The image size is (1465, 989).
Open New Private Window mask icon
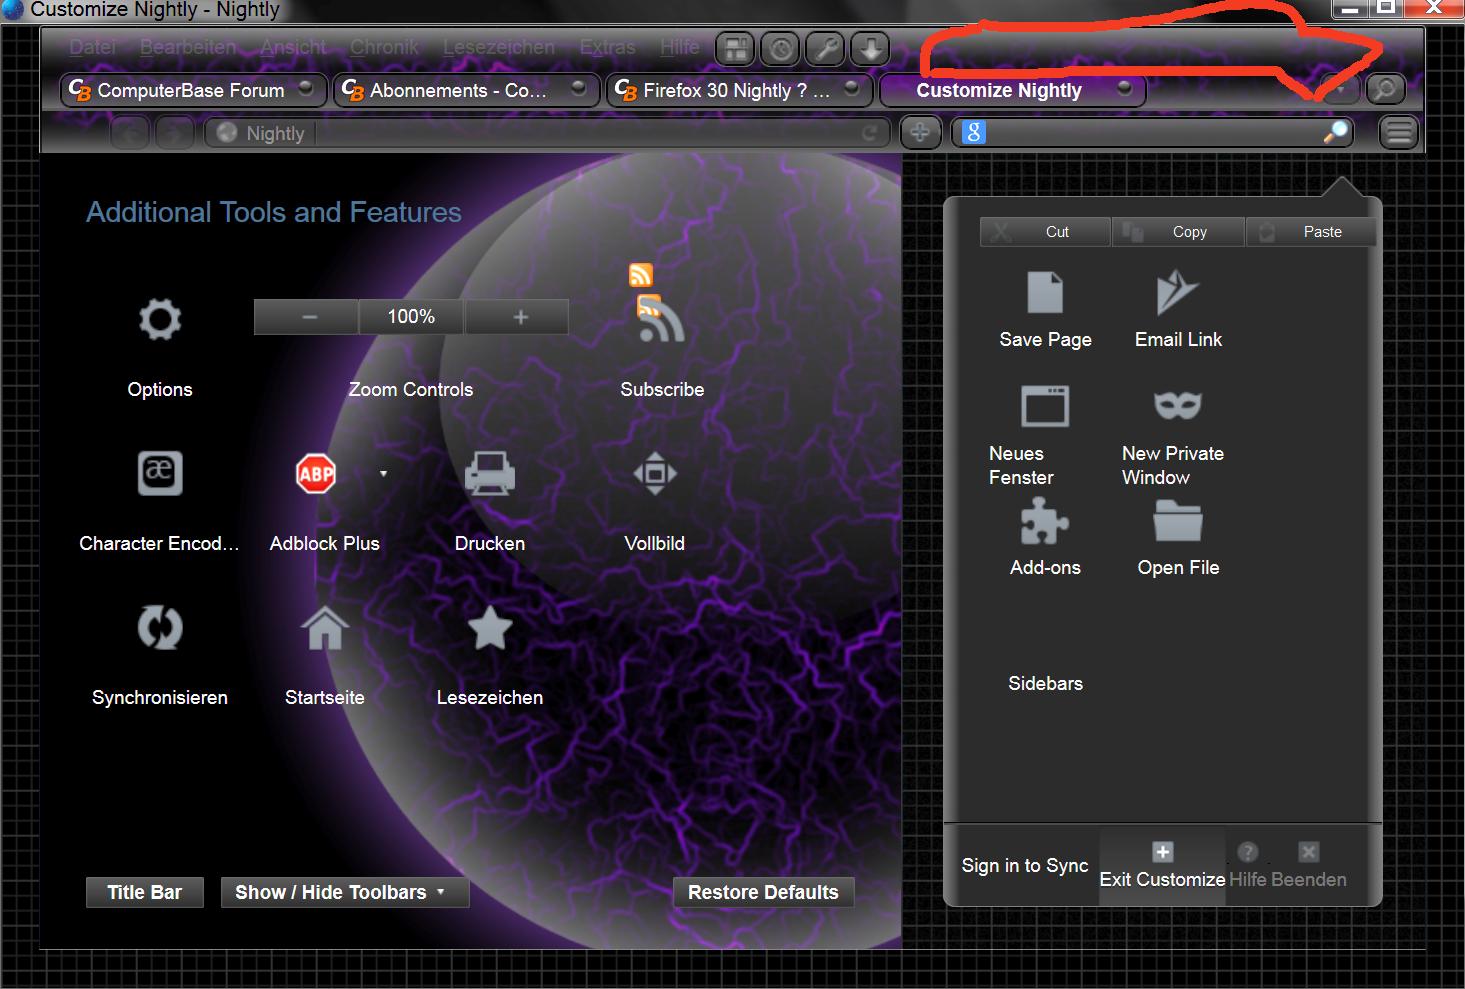click(x=1177, y=405)
